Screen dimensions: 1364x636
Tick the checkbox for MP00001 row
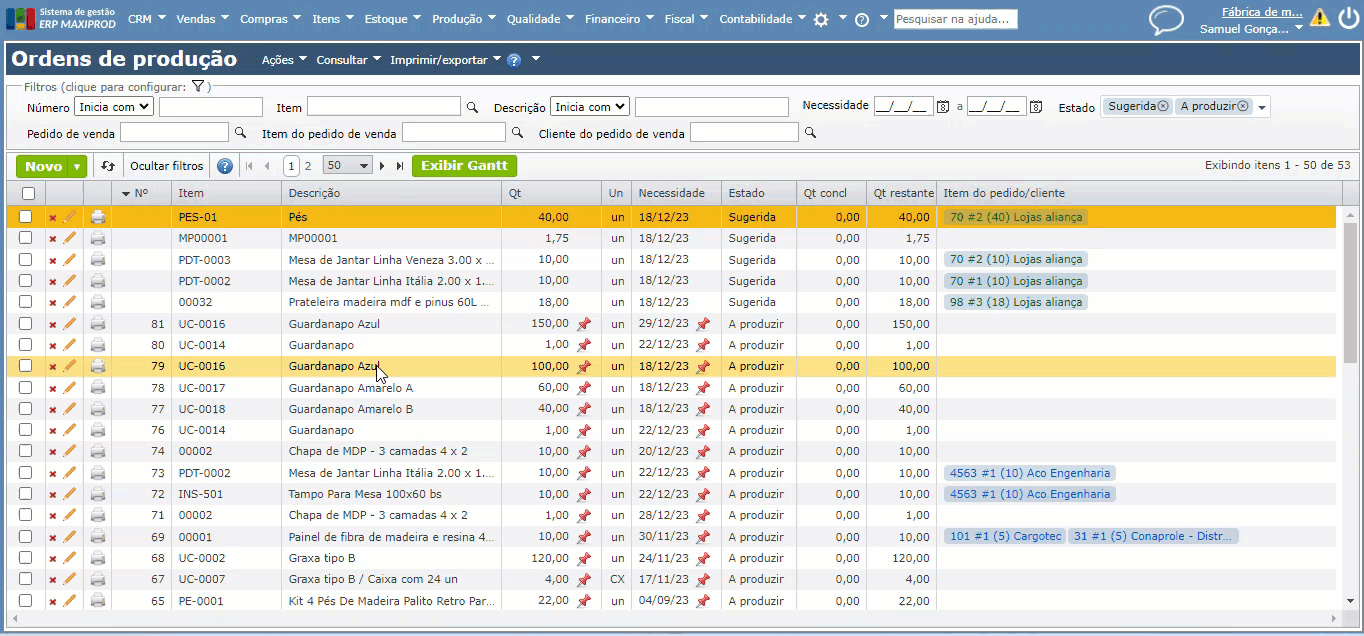[26, 238]
